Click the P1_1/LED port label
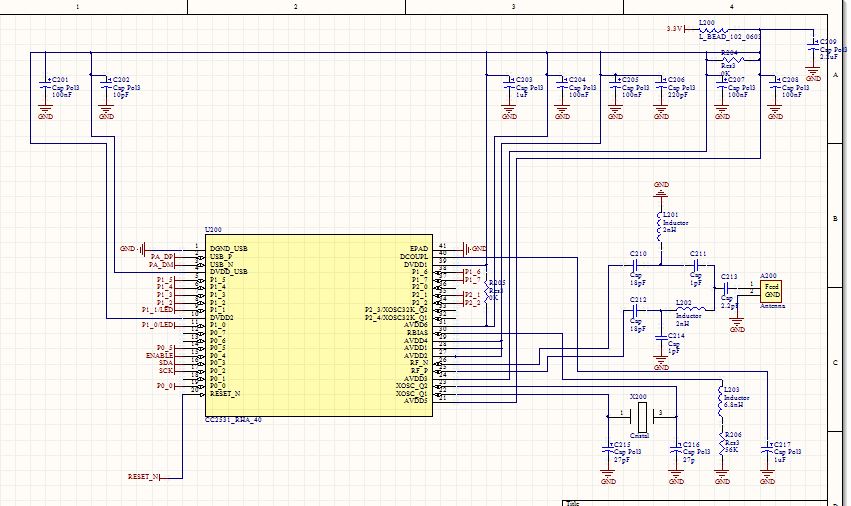This screenshot has width=851, height=506. (x=158, y=310)
